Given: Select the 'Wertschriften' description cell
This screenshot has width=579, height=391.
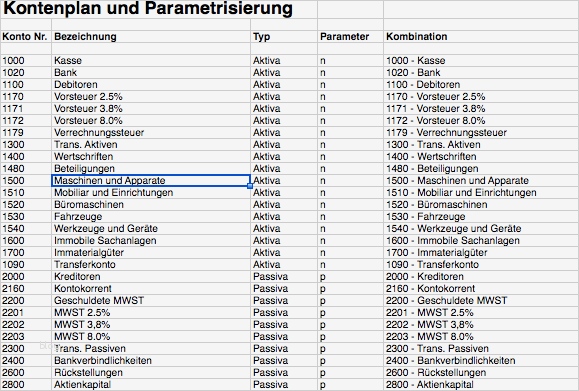Looking at the screenshot, I should [x=151, y=157].
